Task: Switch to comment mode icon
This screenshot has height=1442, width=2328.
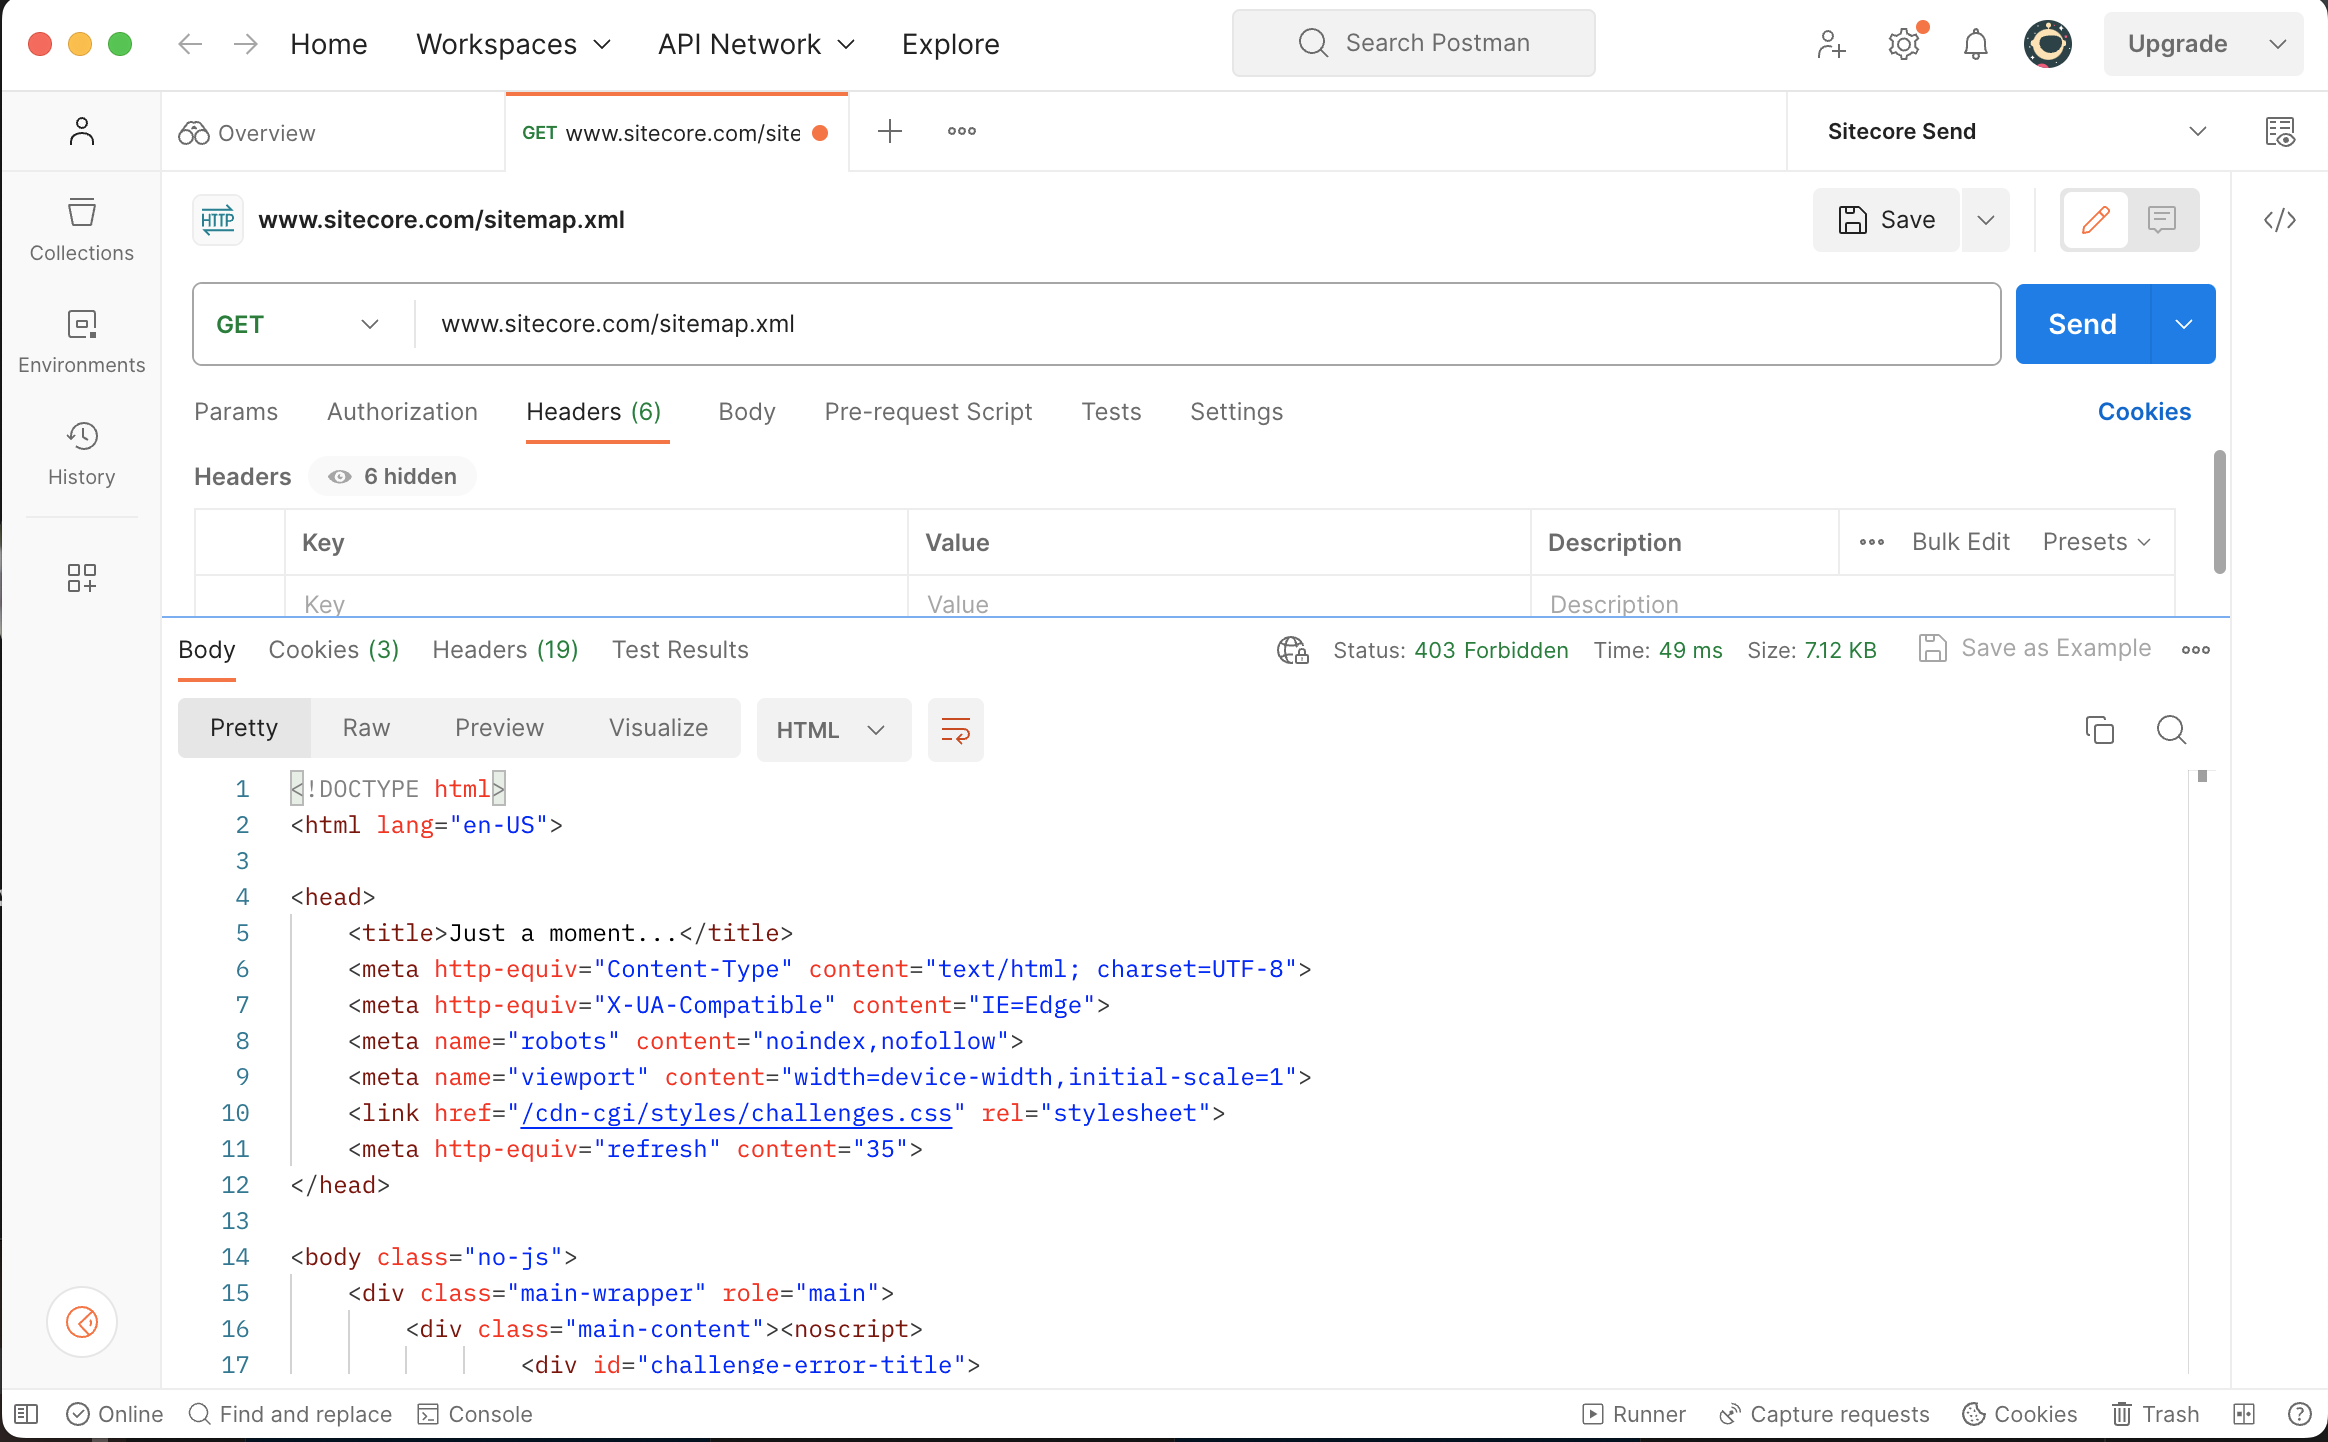Action: (x=2162, y=220)
